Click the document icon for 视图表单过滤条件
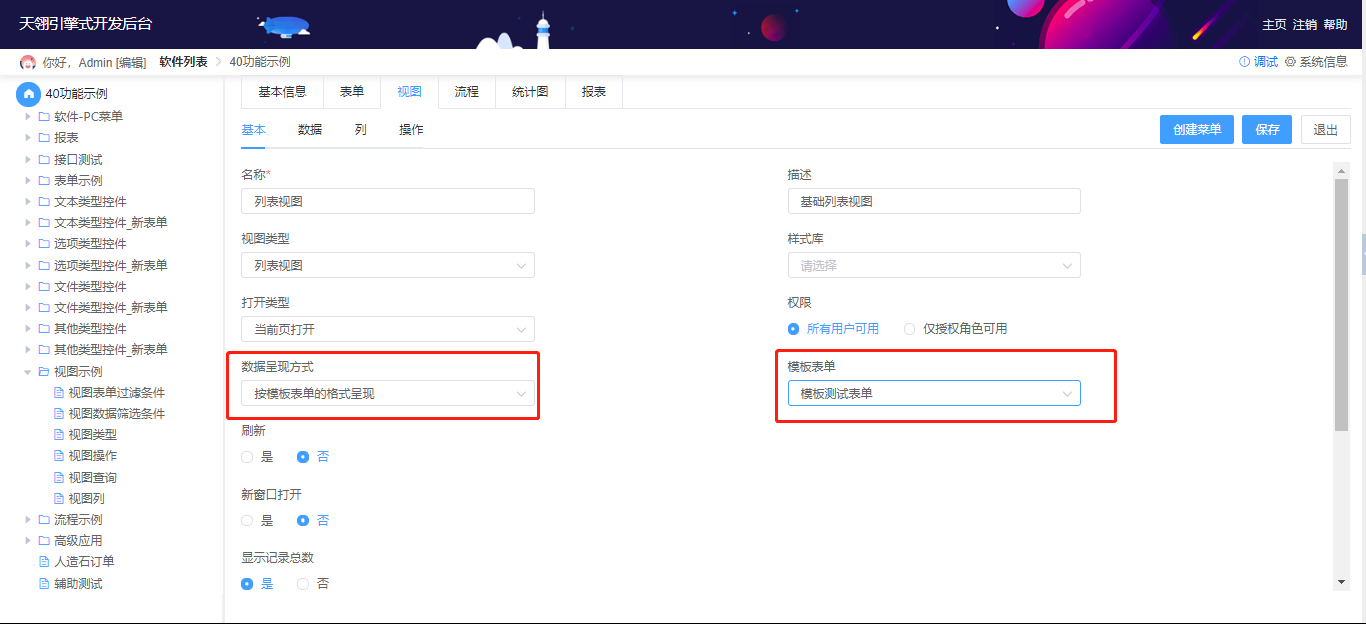 [x=58, y=392]
